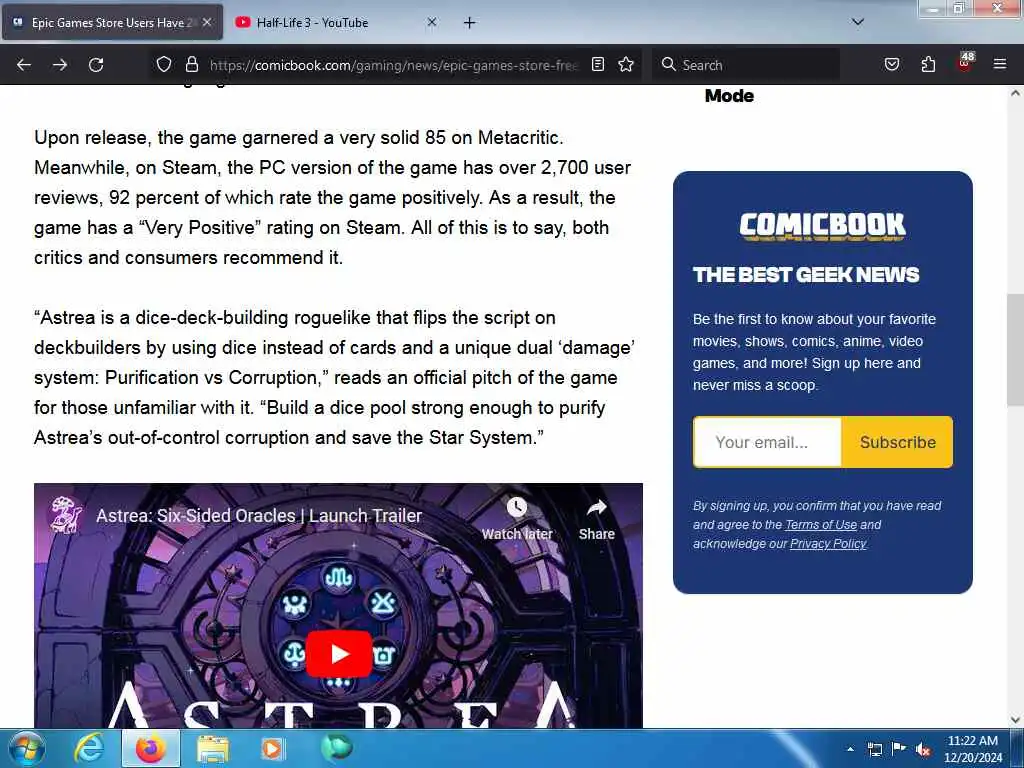Focus the Search box in toolbar
The height and width of the screenshot is (768, 1024).
(x=745, y=65)
